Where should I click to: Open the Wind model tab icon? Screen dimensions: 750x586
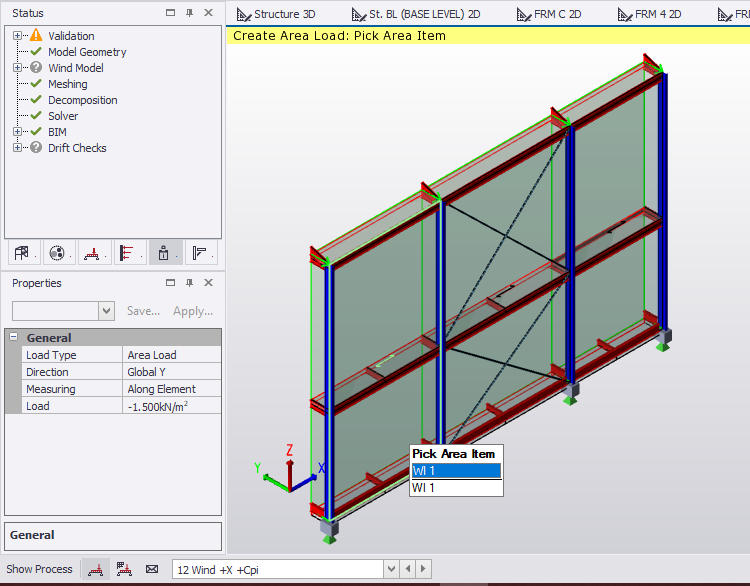tap(127, 253)
